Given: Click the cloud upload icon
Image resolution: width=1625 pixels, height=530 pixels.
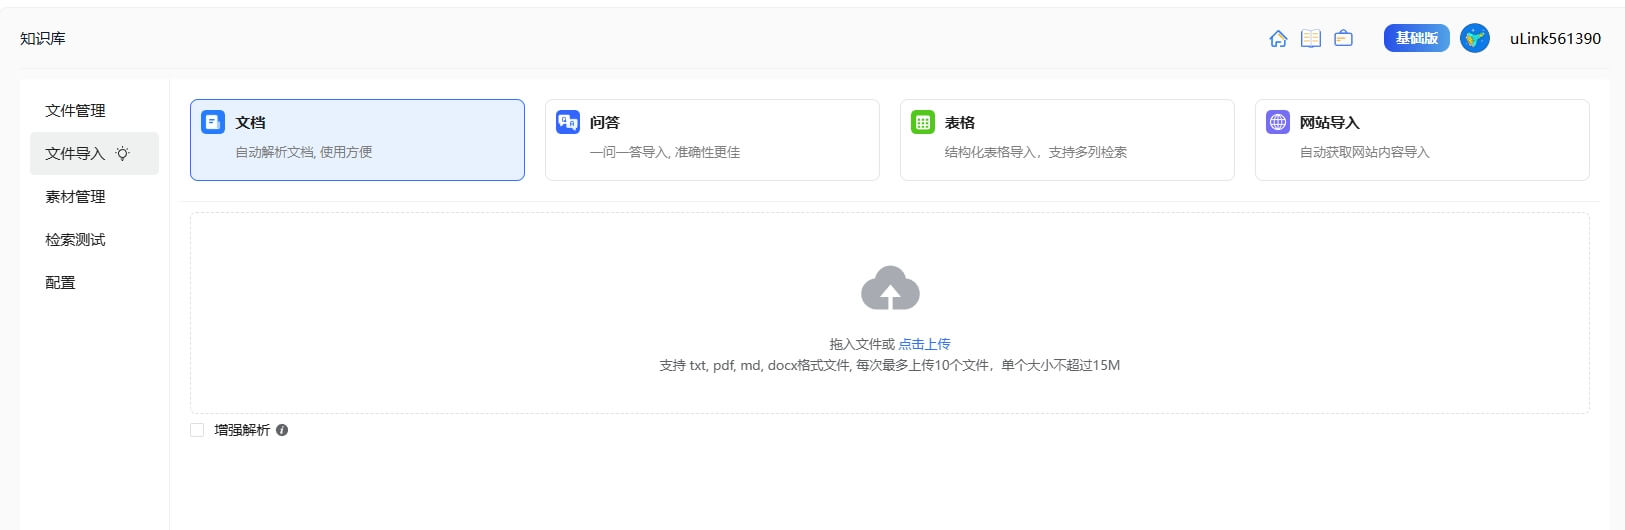Looking at the screenshot, I should pyautogui.click(x=890, y=288).
